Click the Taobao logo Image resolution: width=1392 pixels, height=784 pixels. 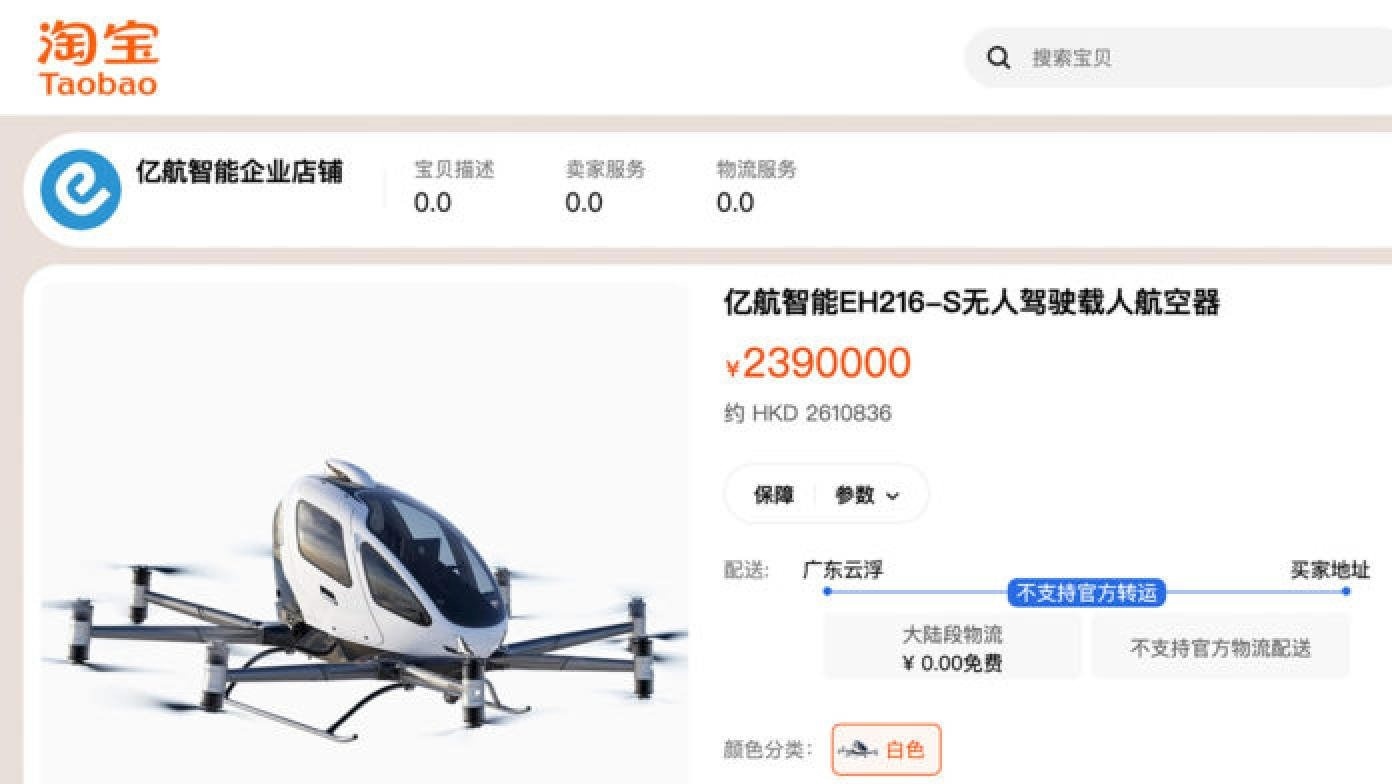pyautogui.click(x=98, y=59)
